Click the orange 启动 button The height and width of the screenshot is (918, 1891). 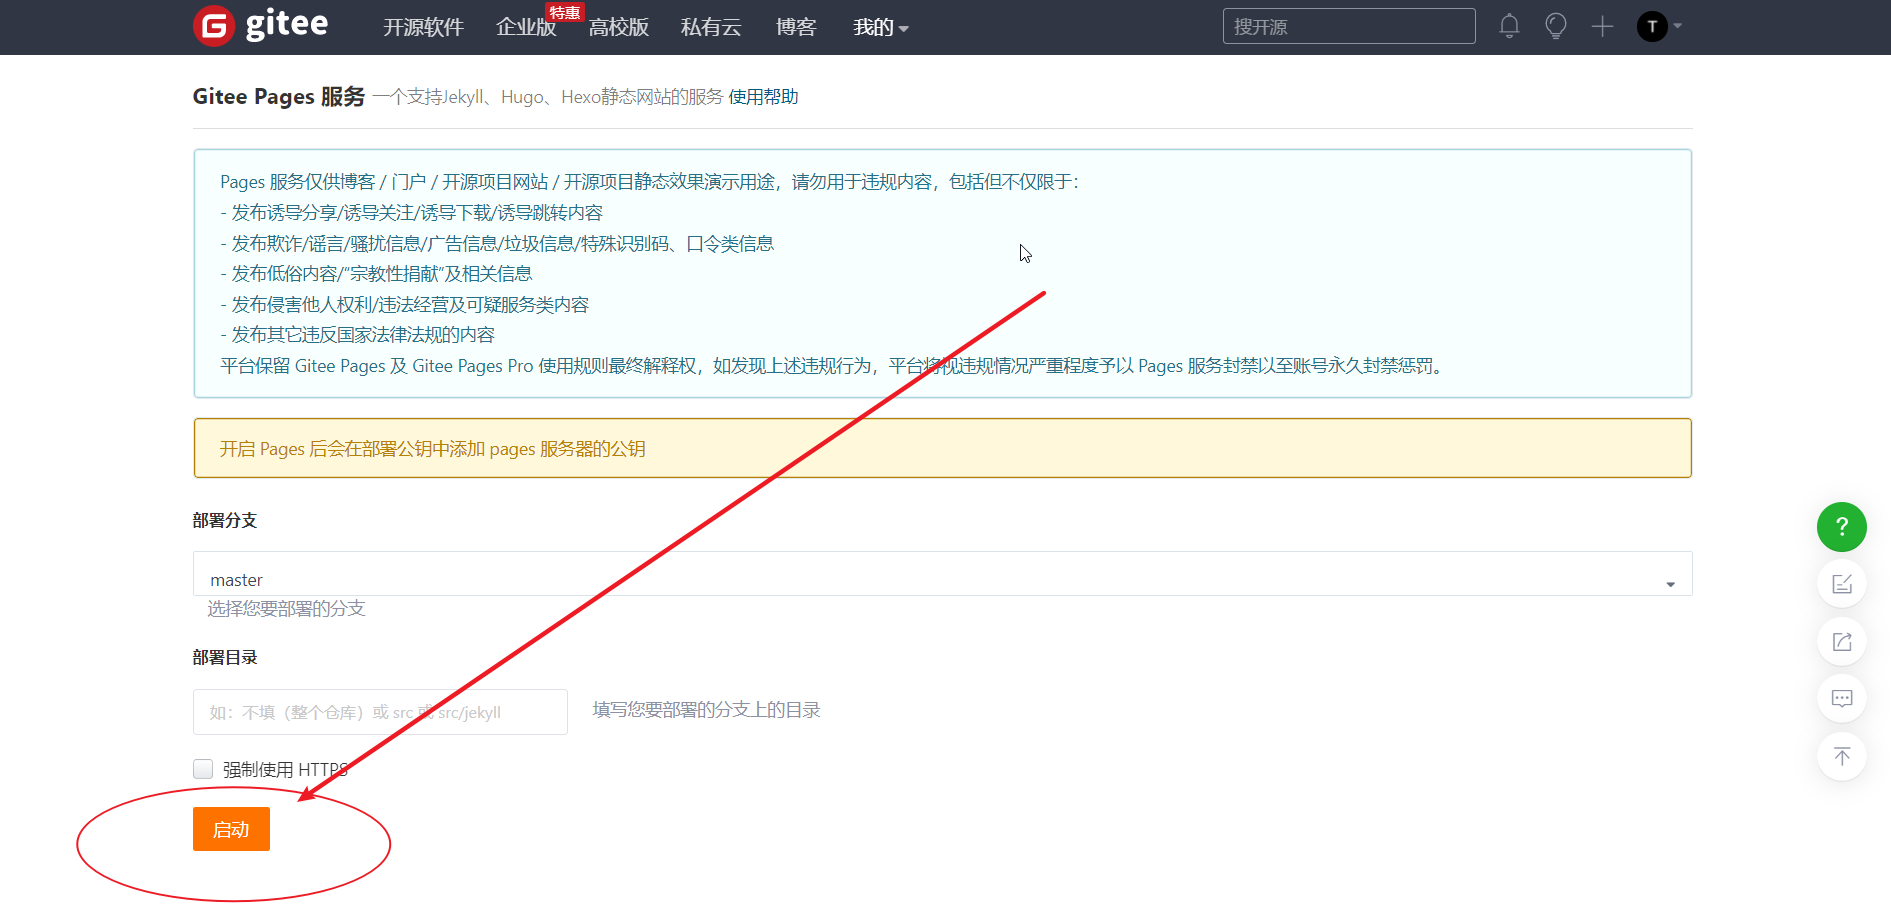[231, 829]
